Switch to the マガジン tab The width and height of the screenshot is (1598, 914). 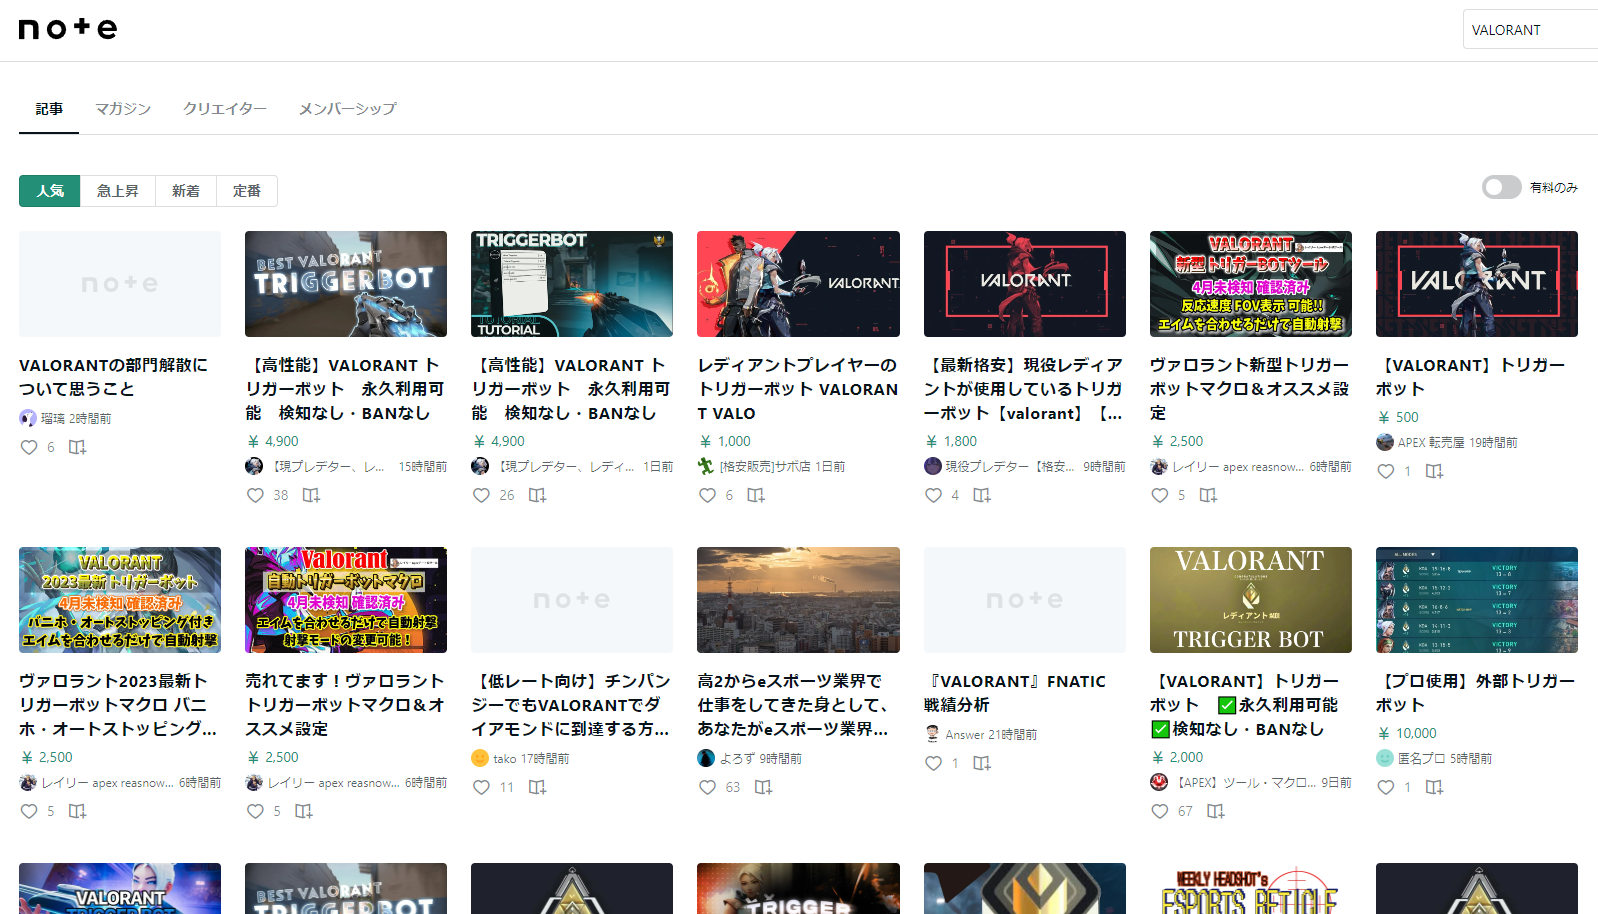tap(123, 108)
